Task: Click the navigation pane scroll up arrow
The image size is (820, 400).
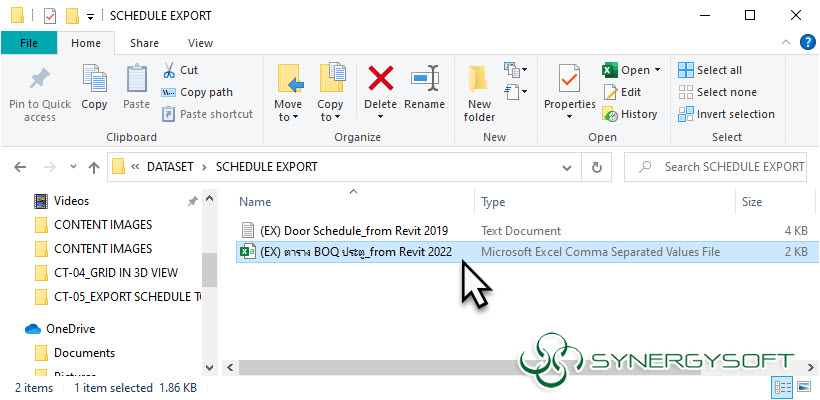Action: (209, 199)
